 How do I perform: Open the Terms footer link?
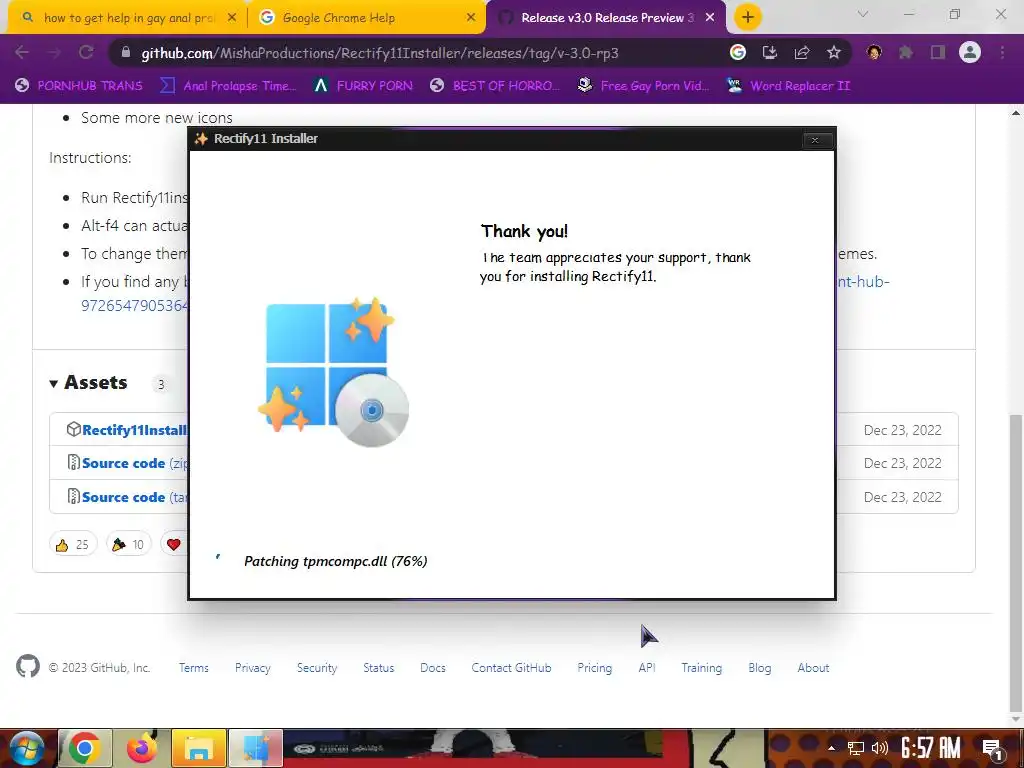point(194,667)
